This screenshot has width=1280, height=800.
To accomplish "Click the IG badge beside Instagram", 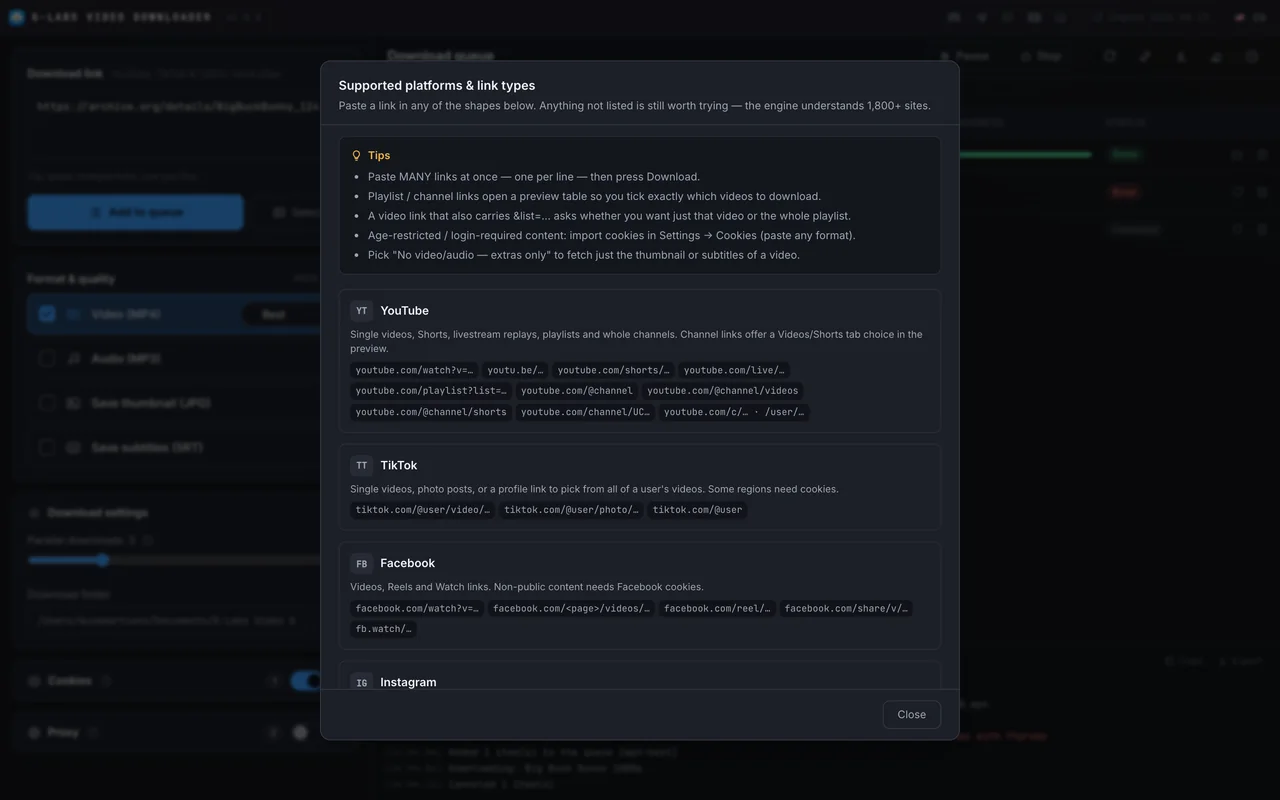I will coord(361,682).
